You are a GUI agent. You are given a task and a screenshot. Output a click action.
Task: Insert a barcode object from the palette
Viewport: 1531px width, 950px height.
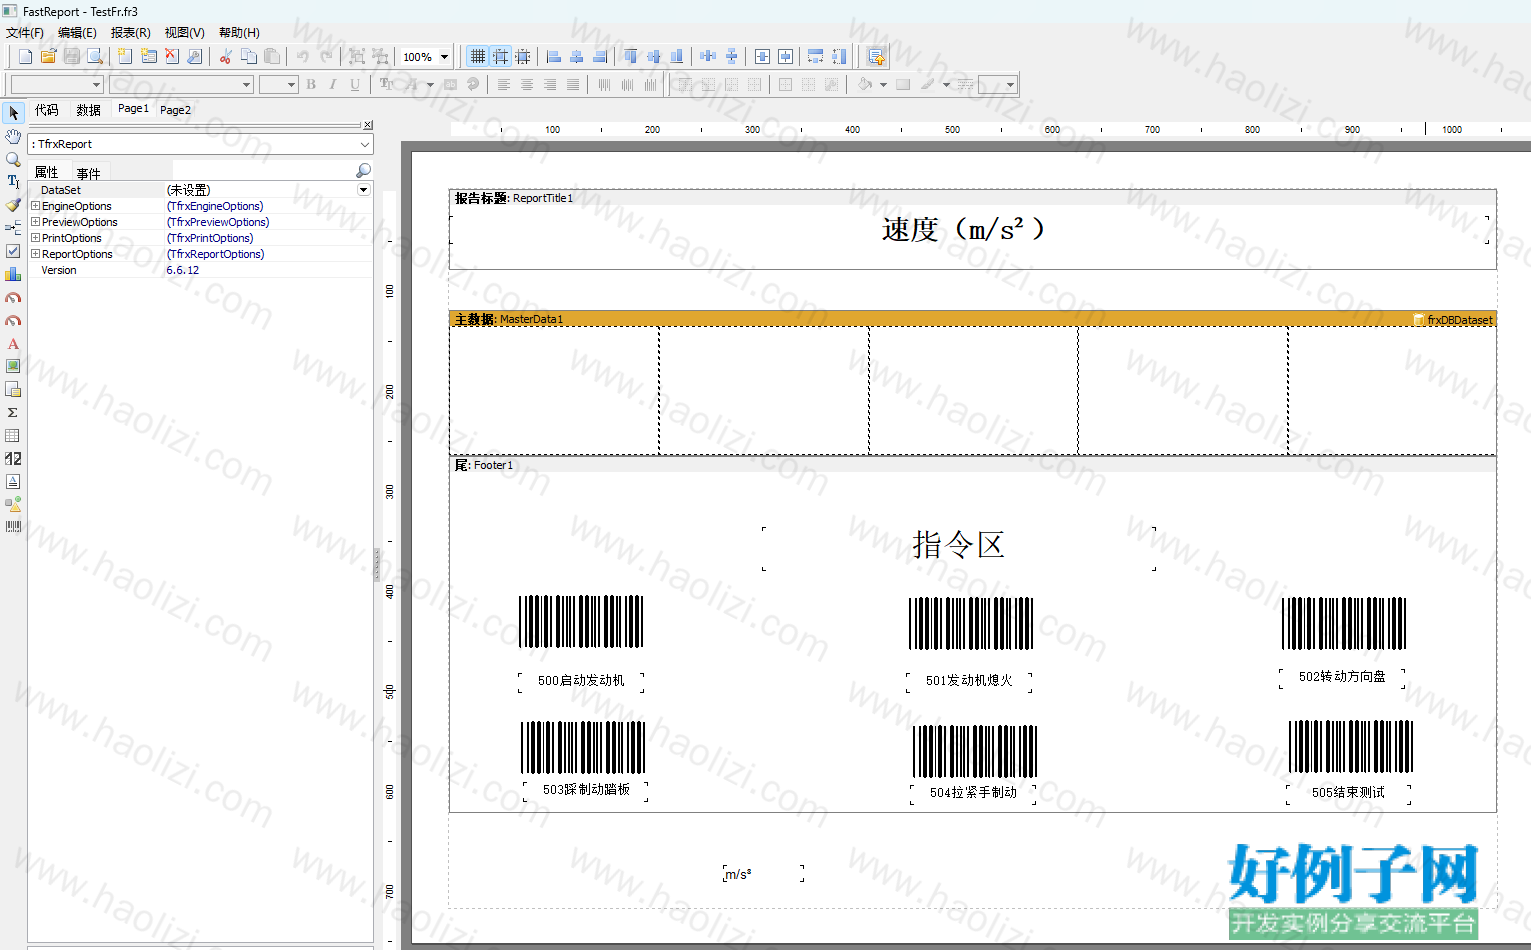tap(13, 527)
